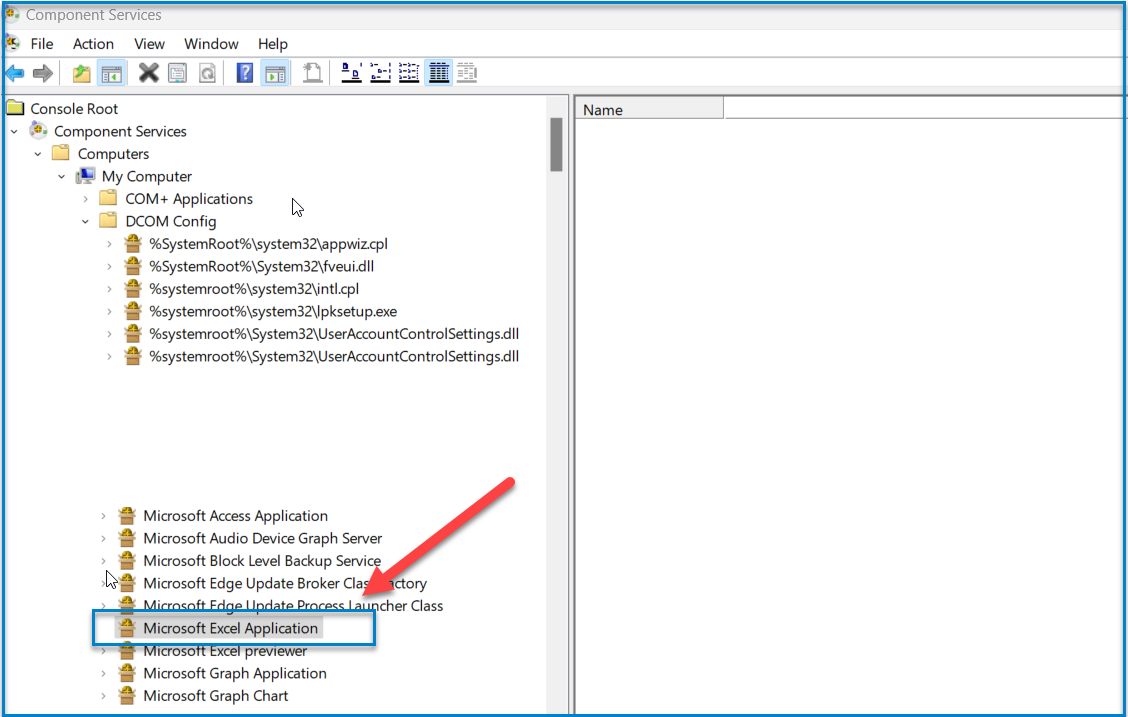Click the gray Forward arrow in toolbar

(x=43, y=73)
